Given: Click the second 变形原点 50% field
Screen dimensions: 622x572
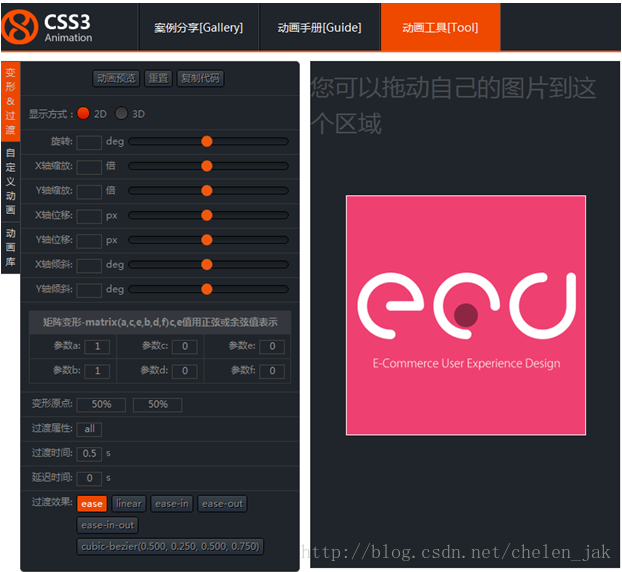Looking at the screenshot, I should (x=157, y=405).
